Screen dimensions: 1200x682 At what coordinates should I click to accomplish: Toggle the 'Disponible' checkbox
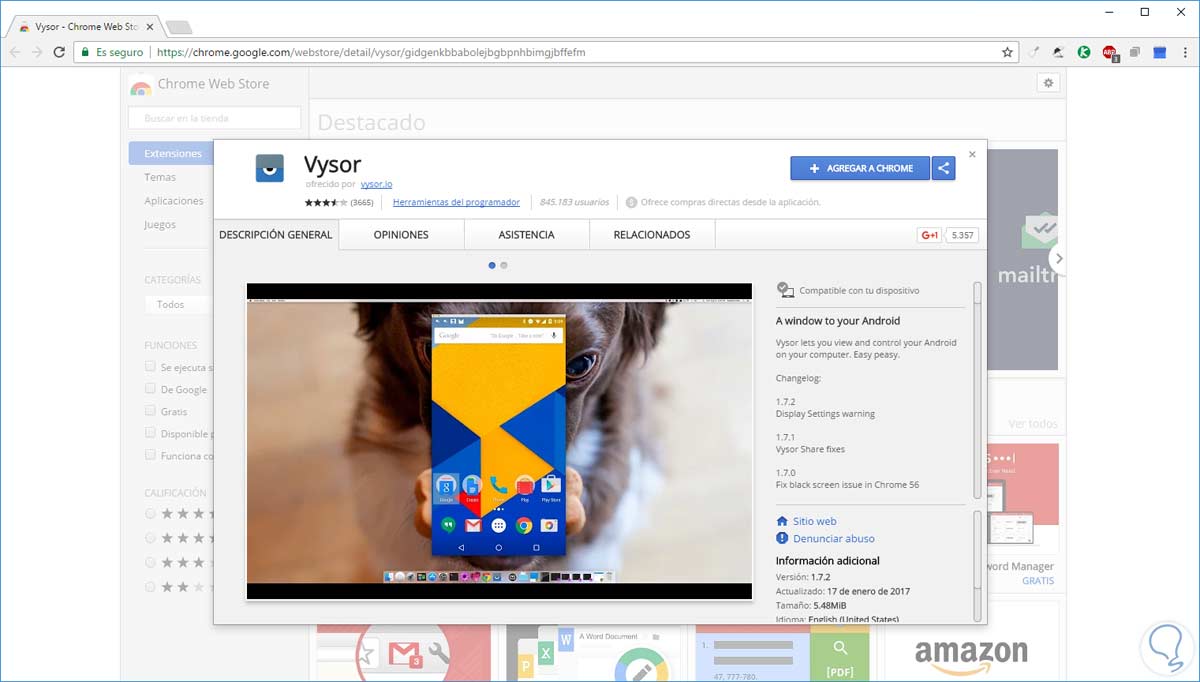[150, 433]
